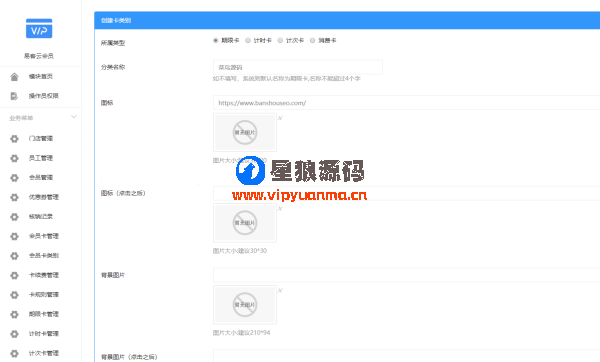Open 计时卡管理 in the sidebar

pyautogui.click(x=44, y=334)
